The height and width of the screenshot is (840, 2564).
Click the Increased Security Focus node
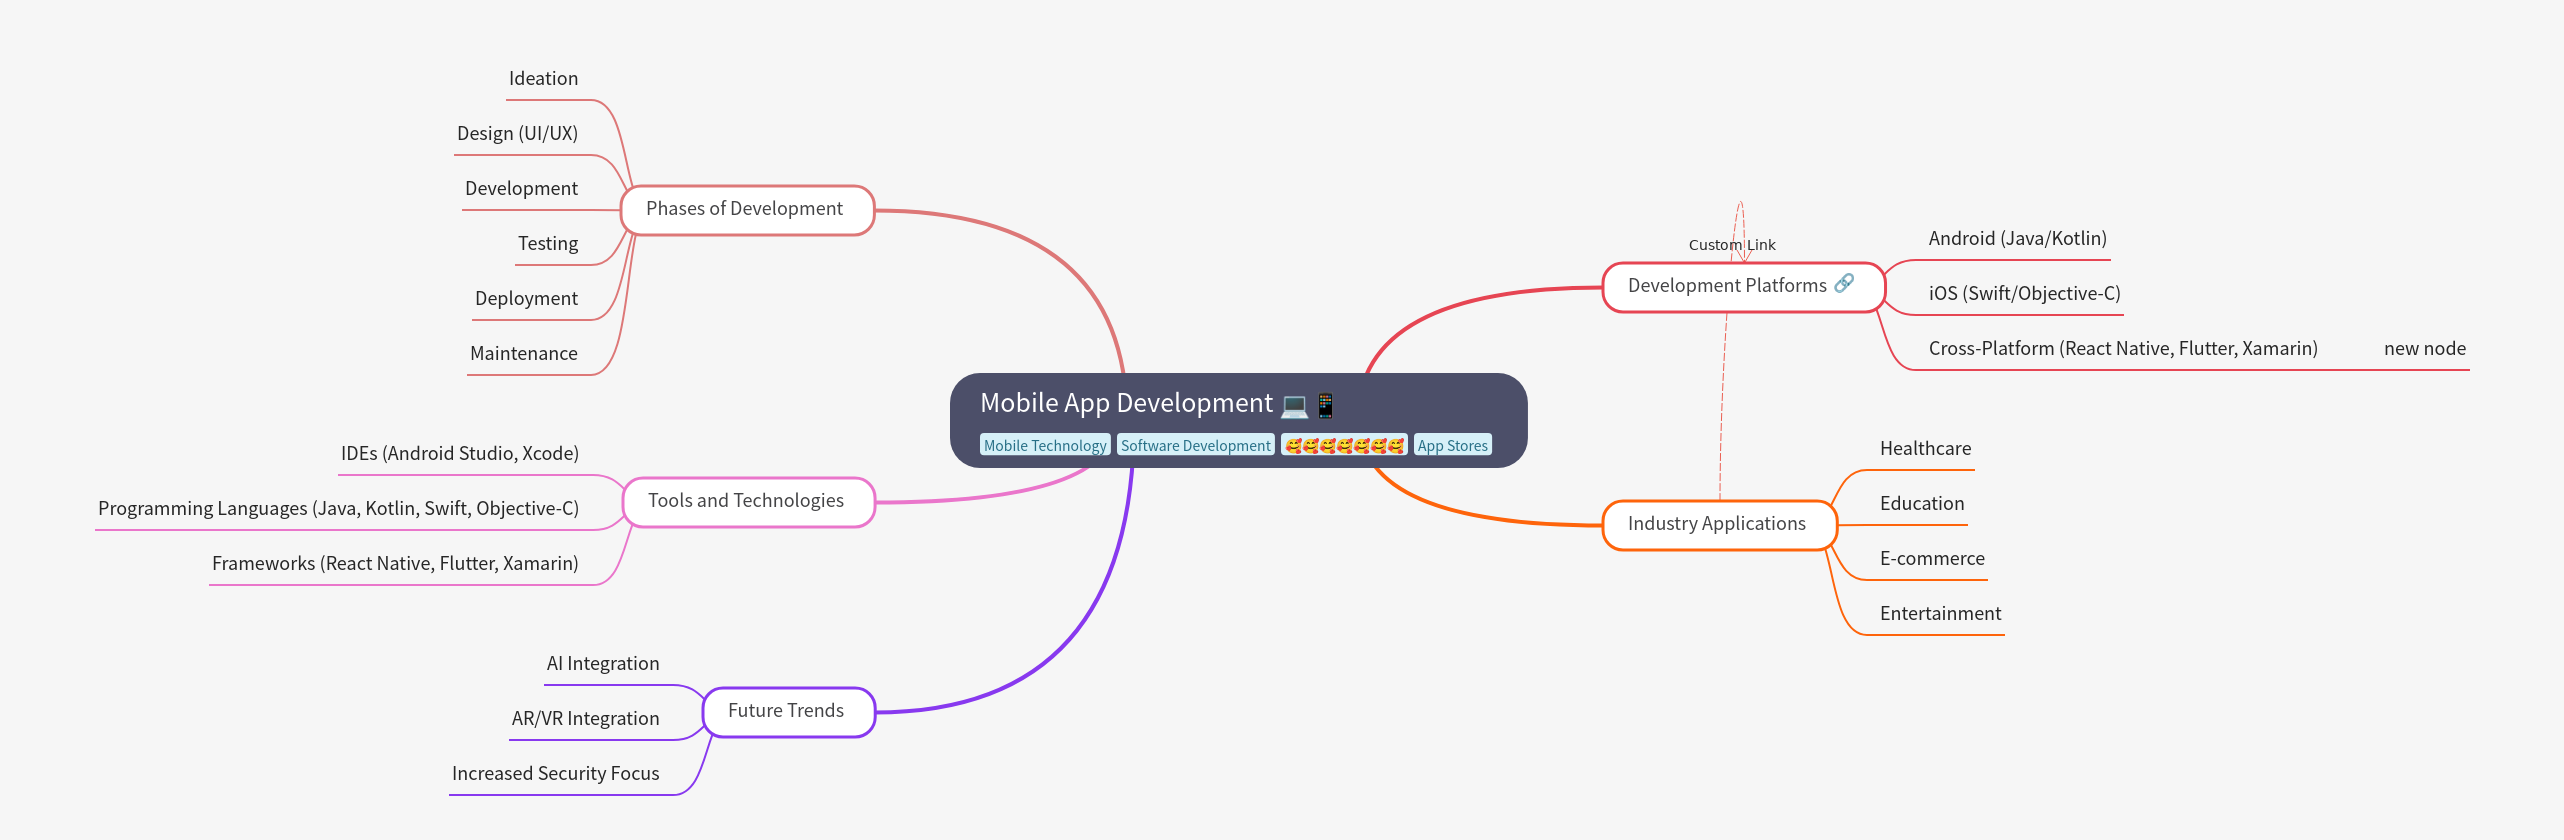[x=555, y=774]
